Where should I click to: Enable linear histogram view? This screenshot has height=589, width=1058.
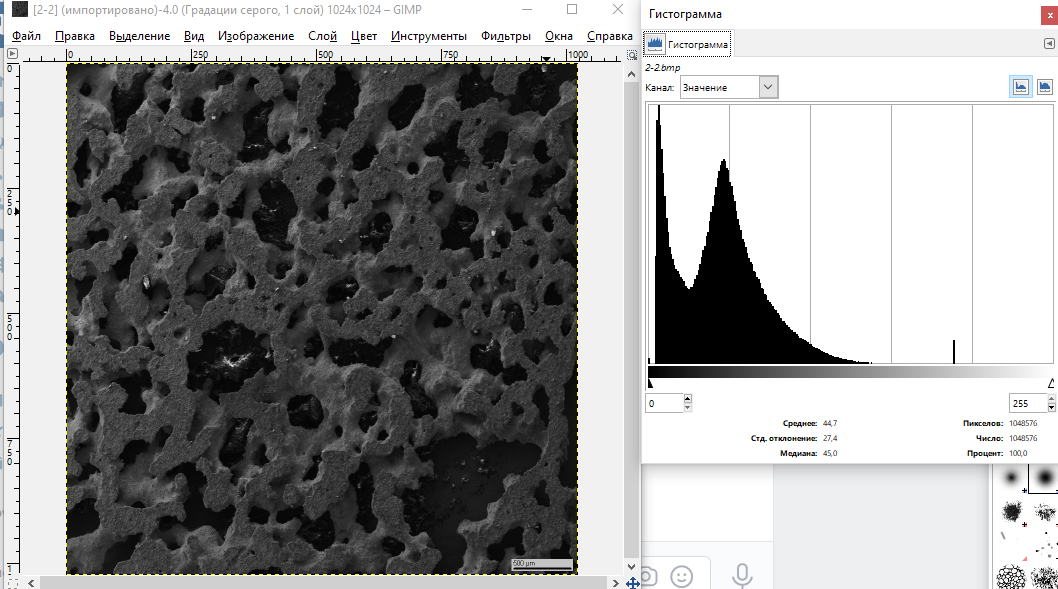pyautogui.click(x=1020, y=87)
